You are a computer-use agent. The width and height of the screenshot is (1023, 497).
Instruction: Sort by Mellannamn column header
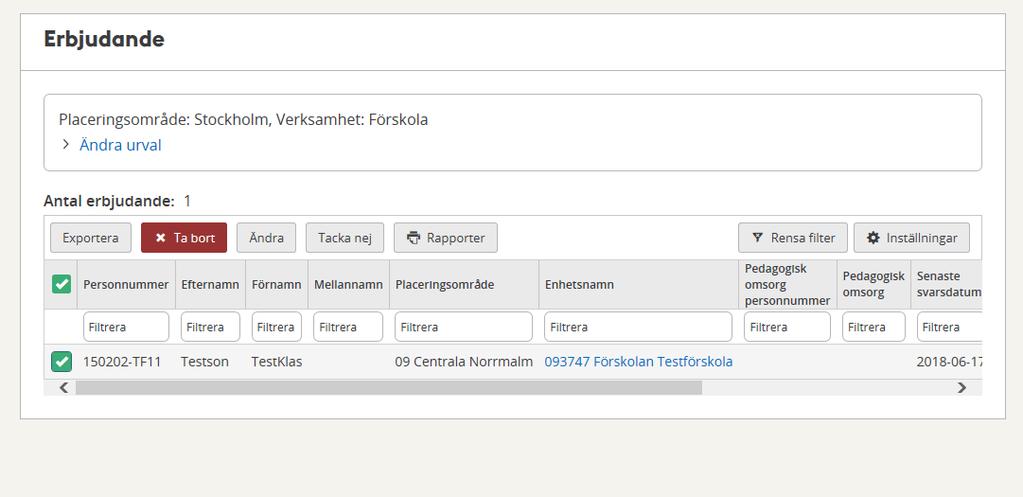click(348, 284)
